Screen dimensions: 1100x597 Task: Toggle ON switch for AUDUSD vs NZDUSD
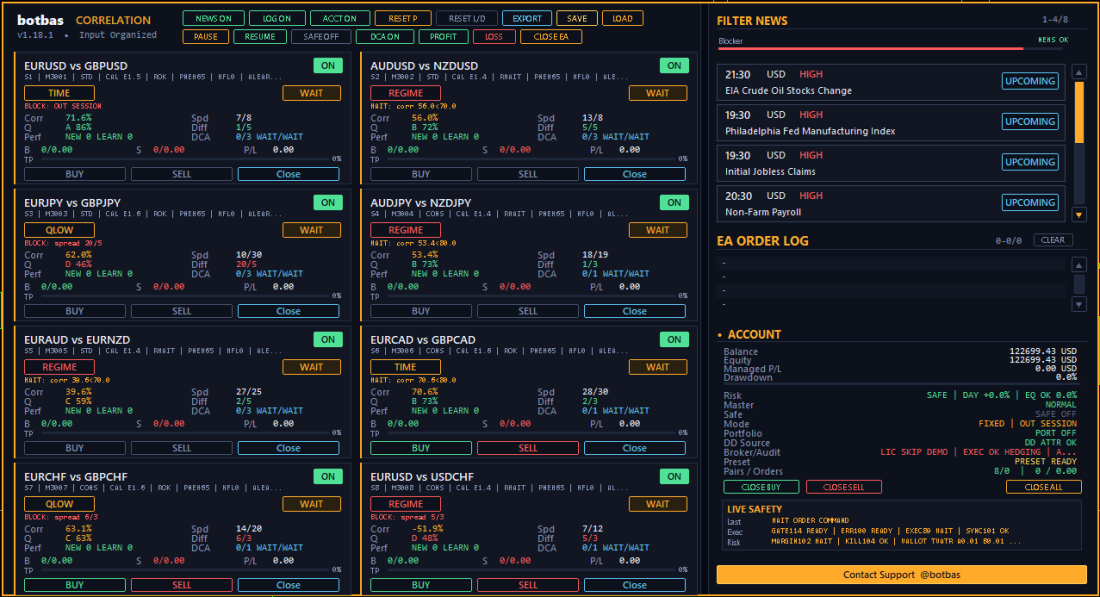[674, 66]
